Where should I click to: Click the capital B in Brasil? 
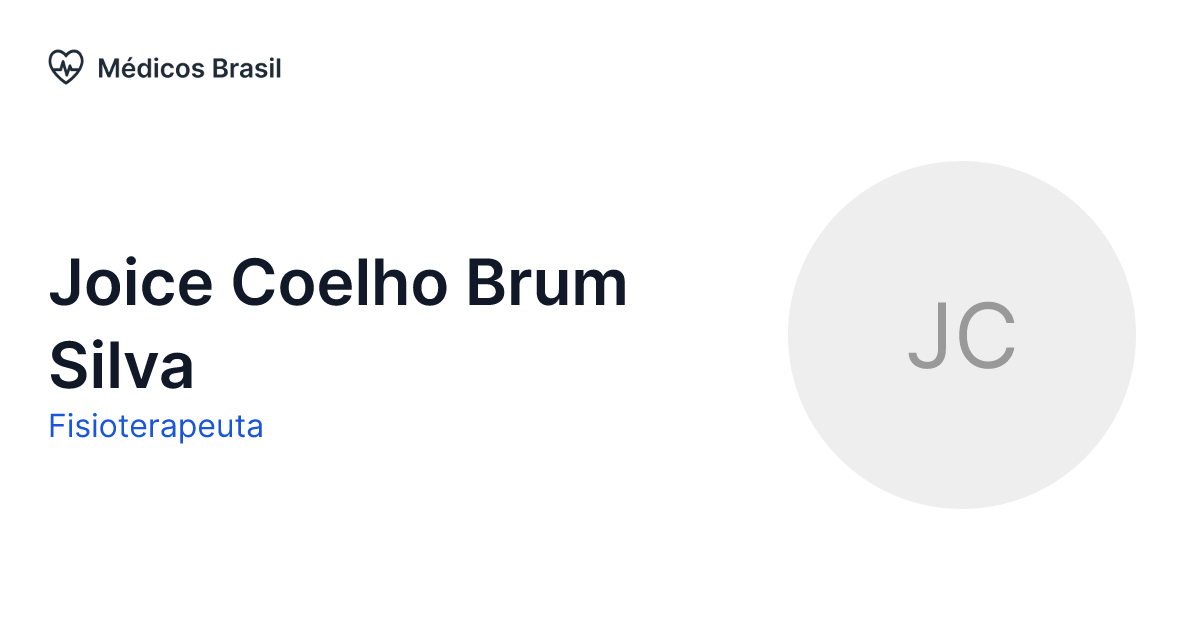point(219,68)
